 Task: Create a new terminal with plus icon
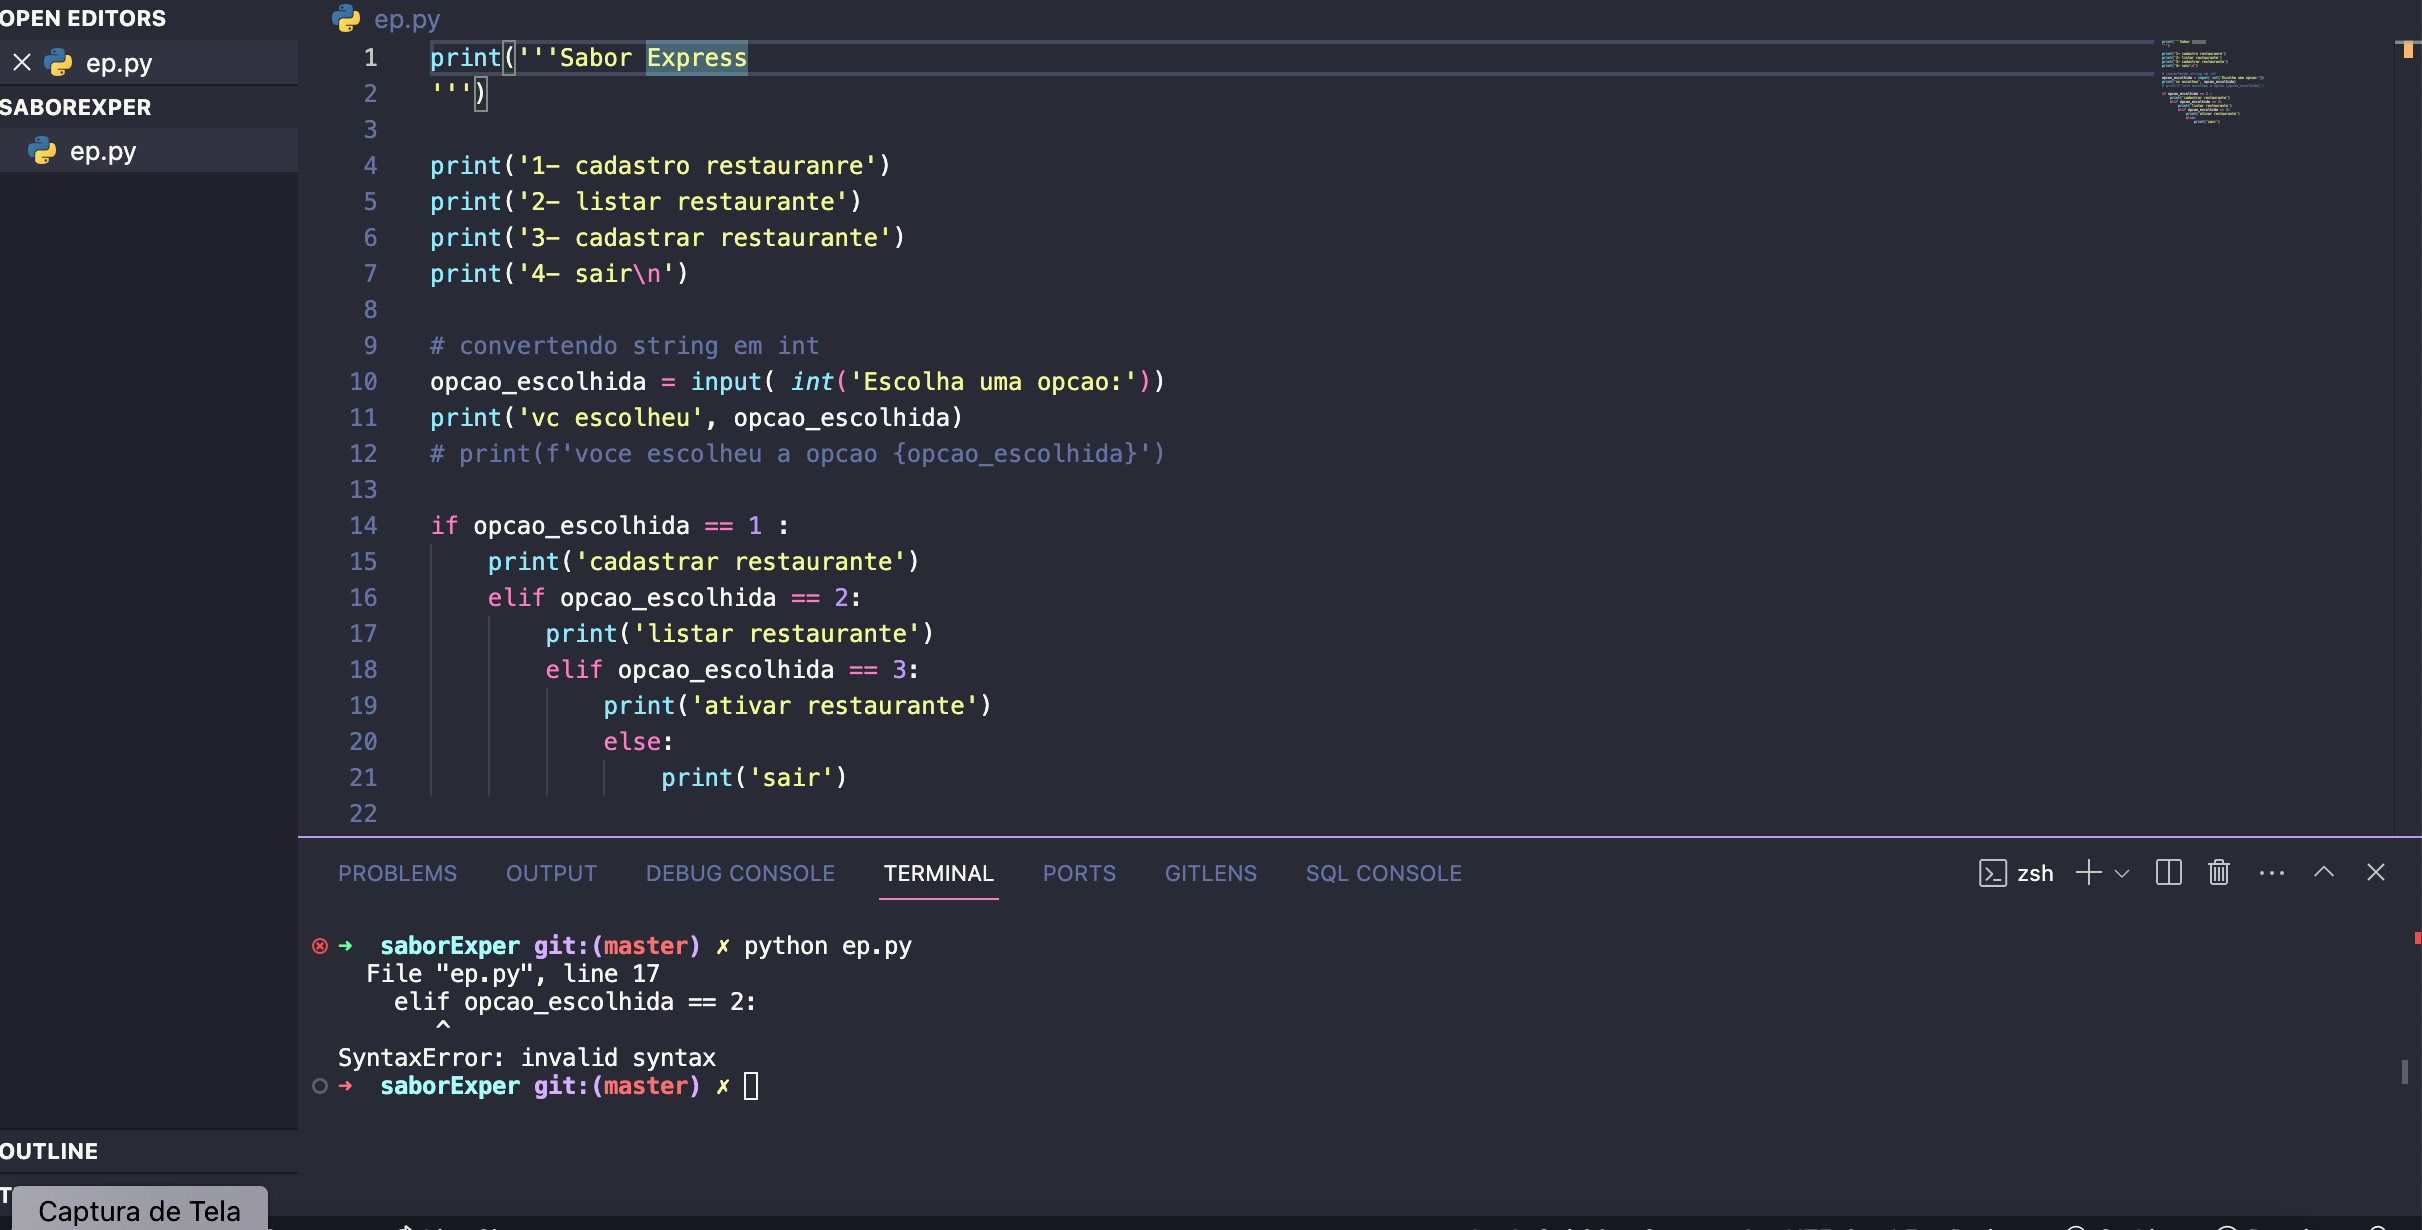tap(2088, 873)
